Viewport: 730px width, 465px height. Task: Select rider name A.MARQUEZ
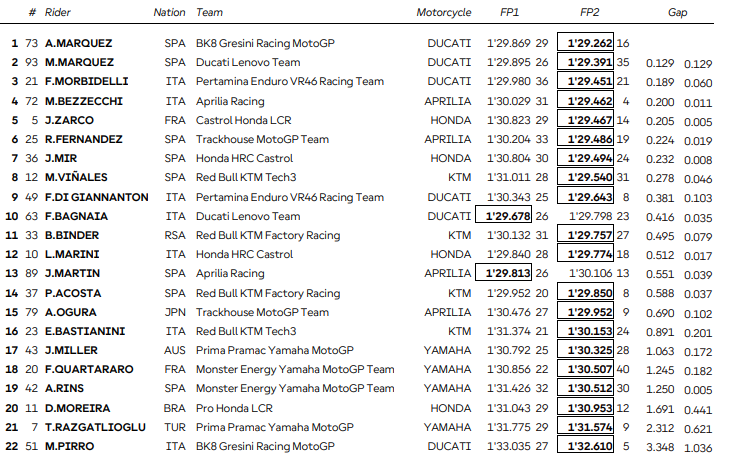tap(78, 43)
